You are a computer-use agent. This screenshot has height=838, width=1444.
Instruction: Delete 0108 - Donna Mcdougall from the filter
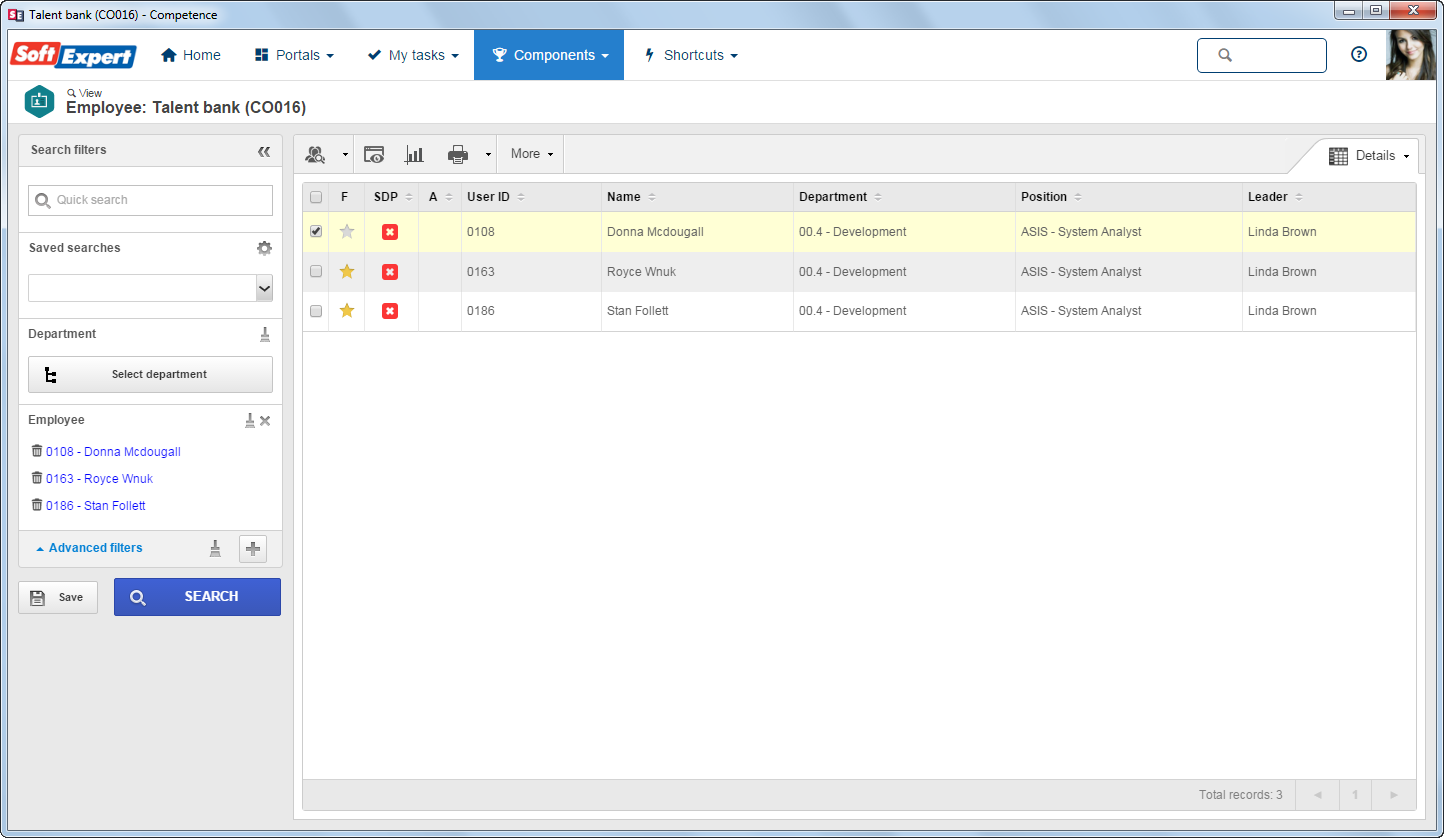tap(37, 451)
